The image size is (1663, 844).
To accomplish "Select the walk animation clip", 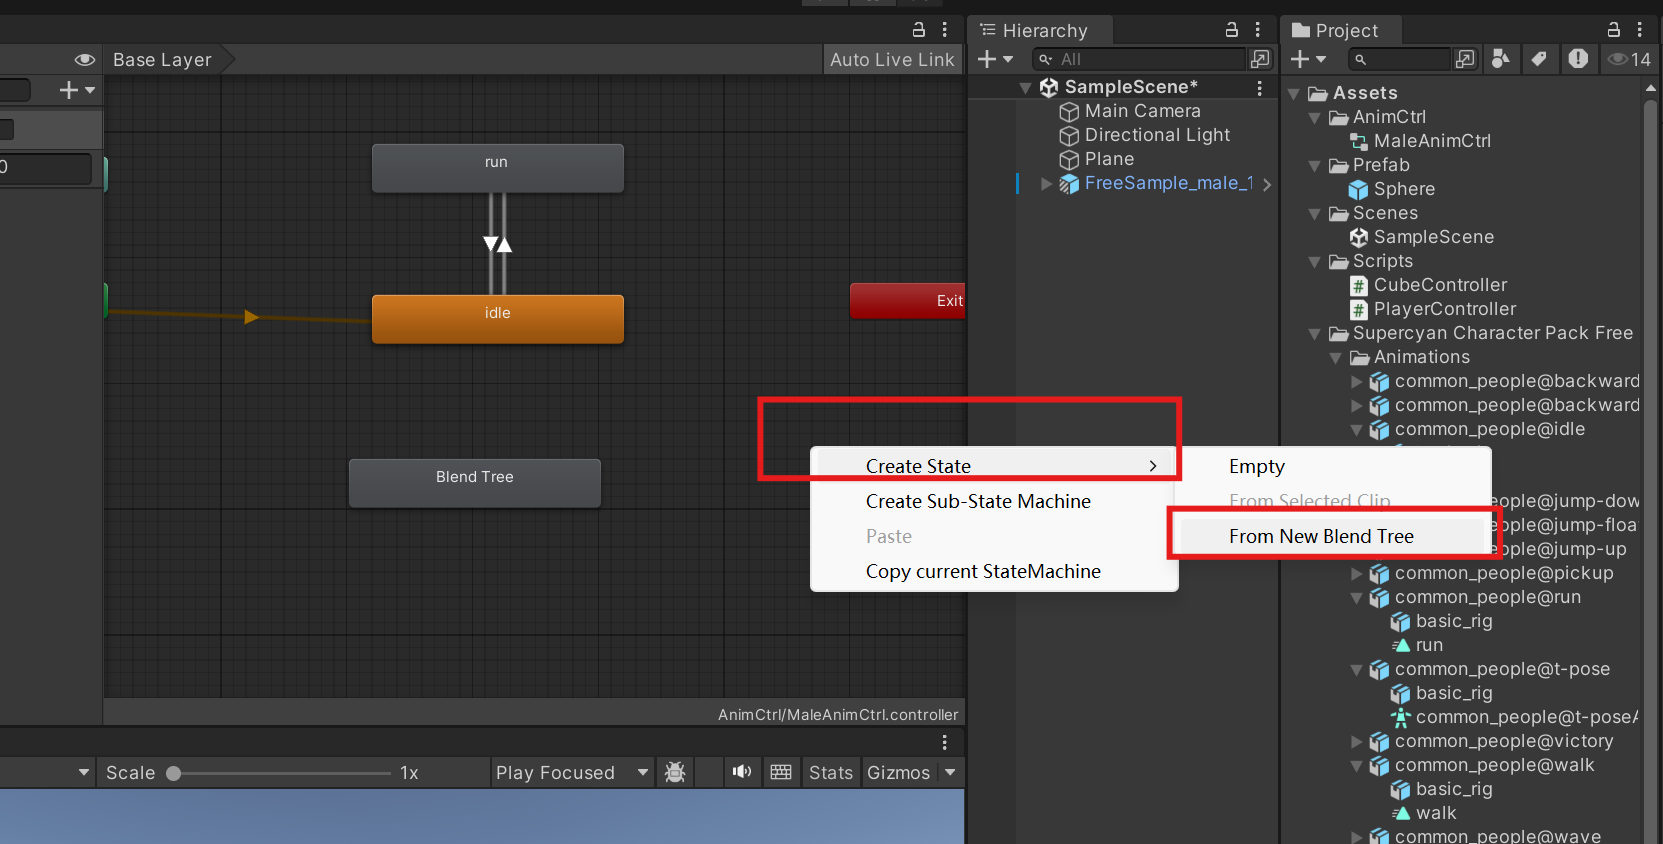I will [1435, 813].
